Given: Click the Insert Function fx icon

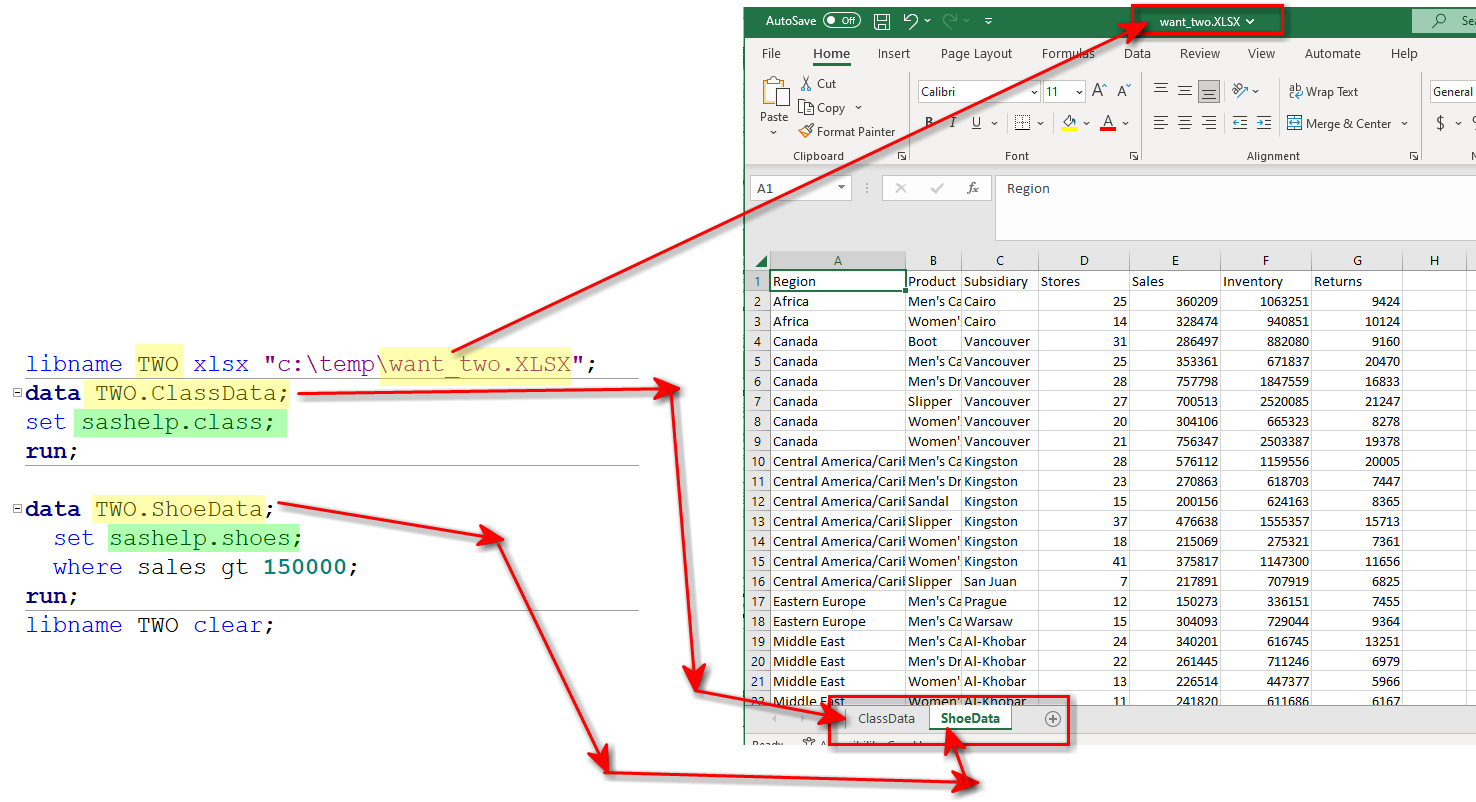Looking at the screenshot, I should coord(972,188).
